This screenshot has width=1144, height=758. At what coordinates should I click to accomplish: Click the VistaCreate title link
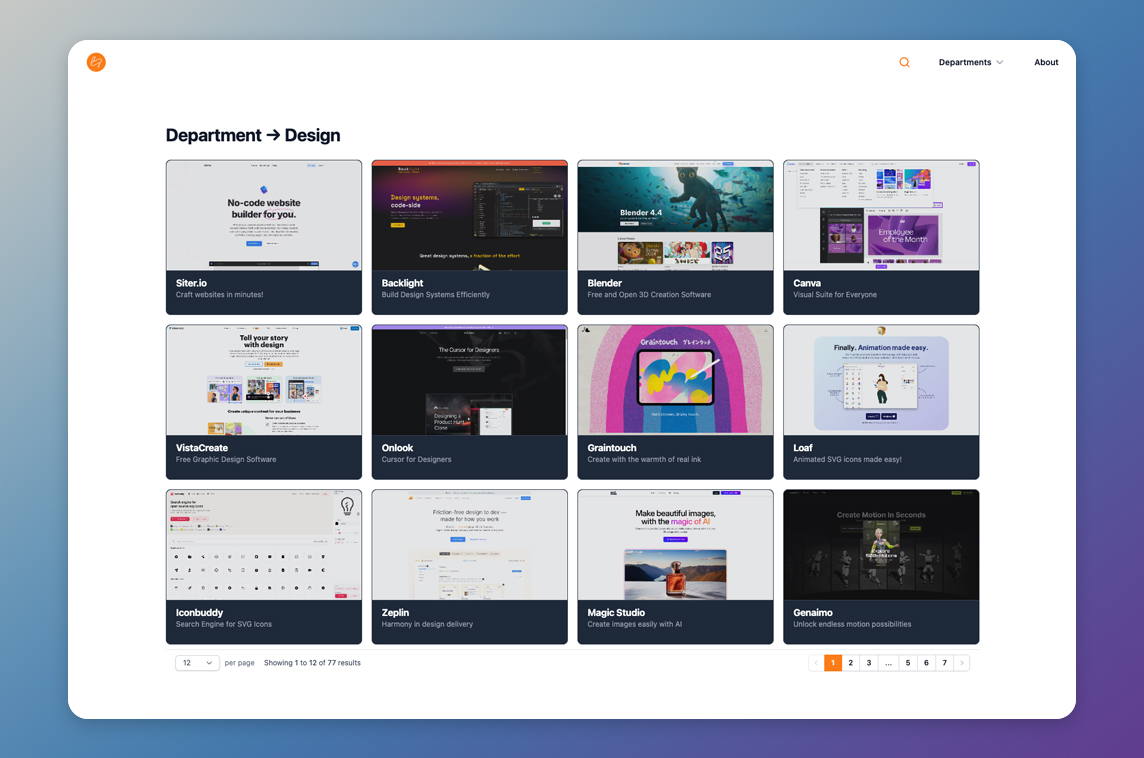click(x=201, y=448)
